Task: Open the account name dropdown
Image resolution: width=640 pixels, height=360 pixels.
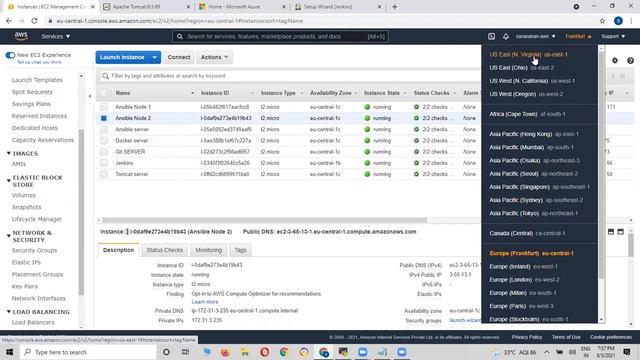Action: coord(535,36)
